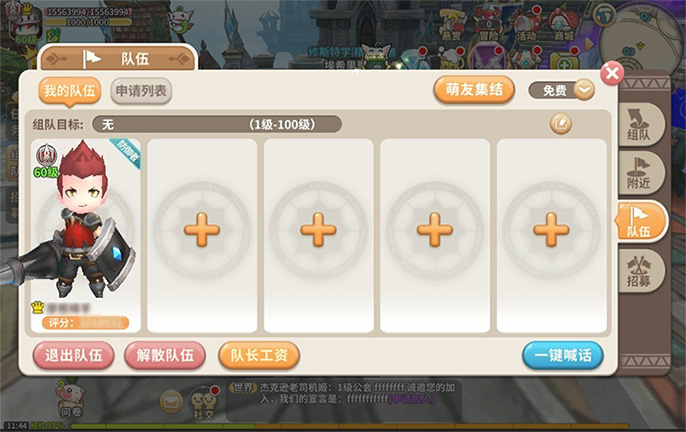Image resolution: width=686 pixels, height=432 pixels.
Task: Click the 萌友集结 button
Action: (474, 90)
